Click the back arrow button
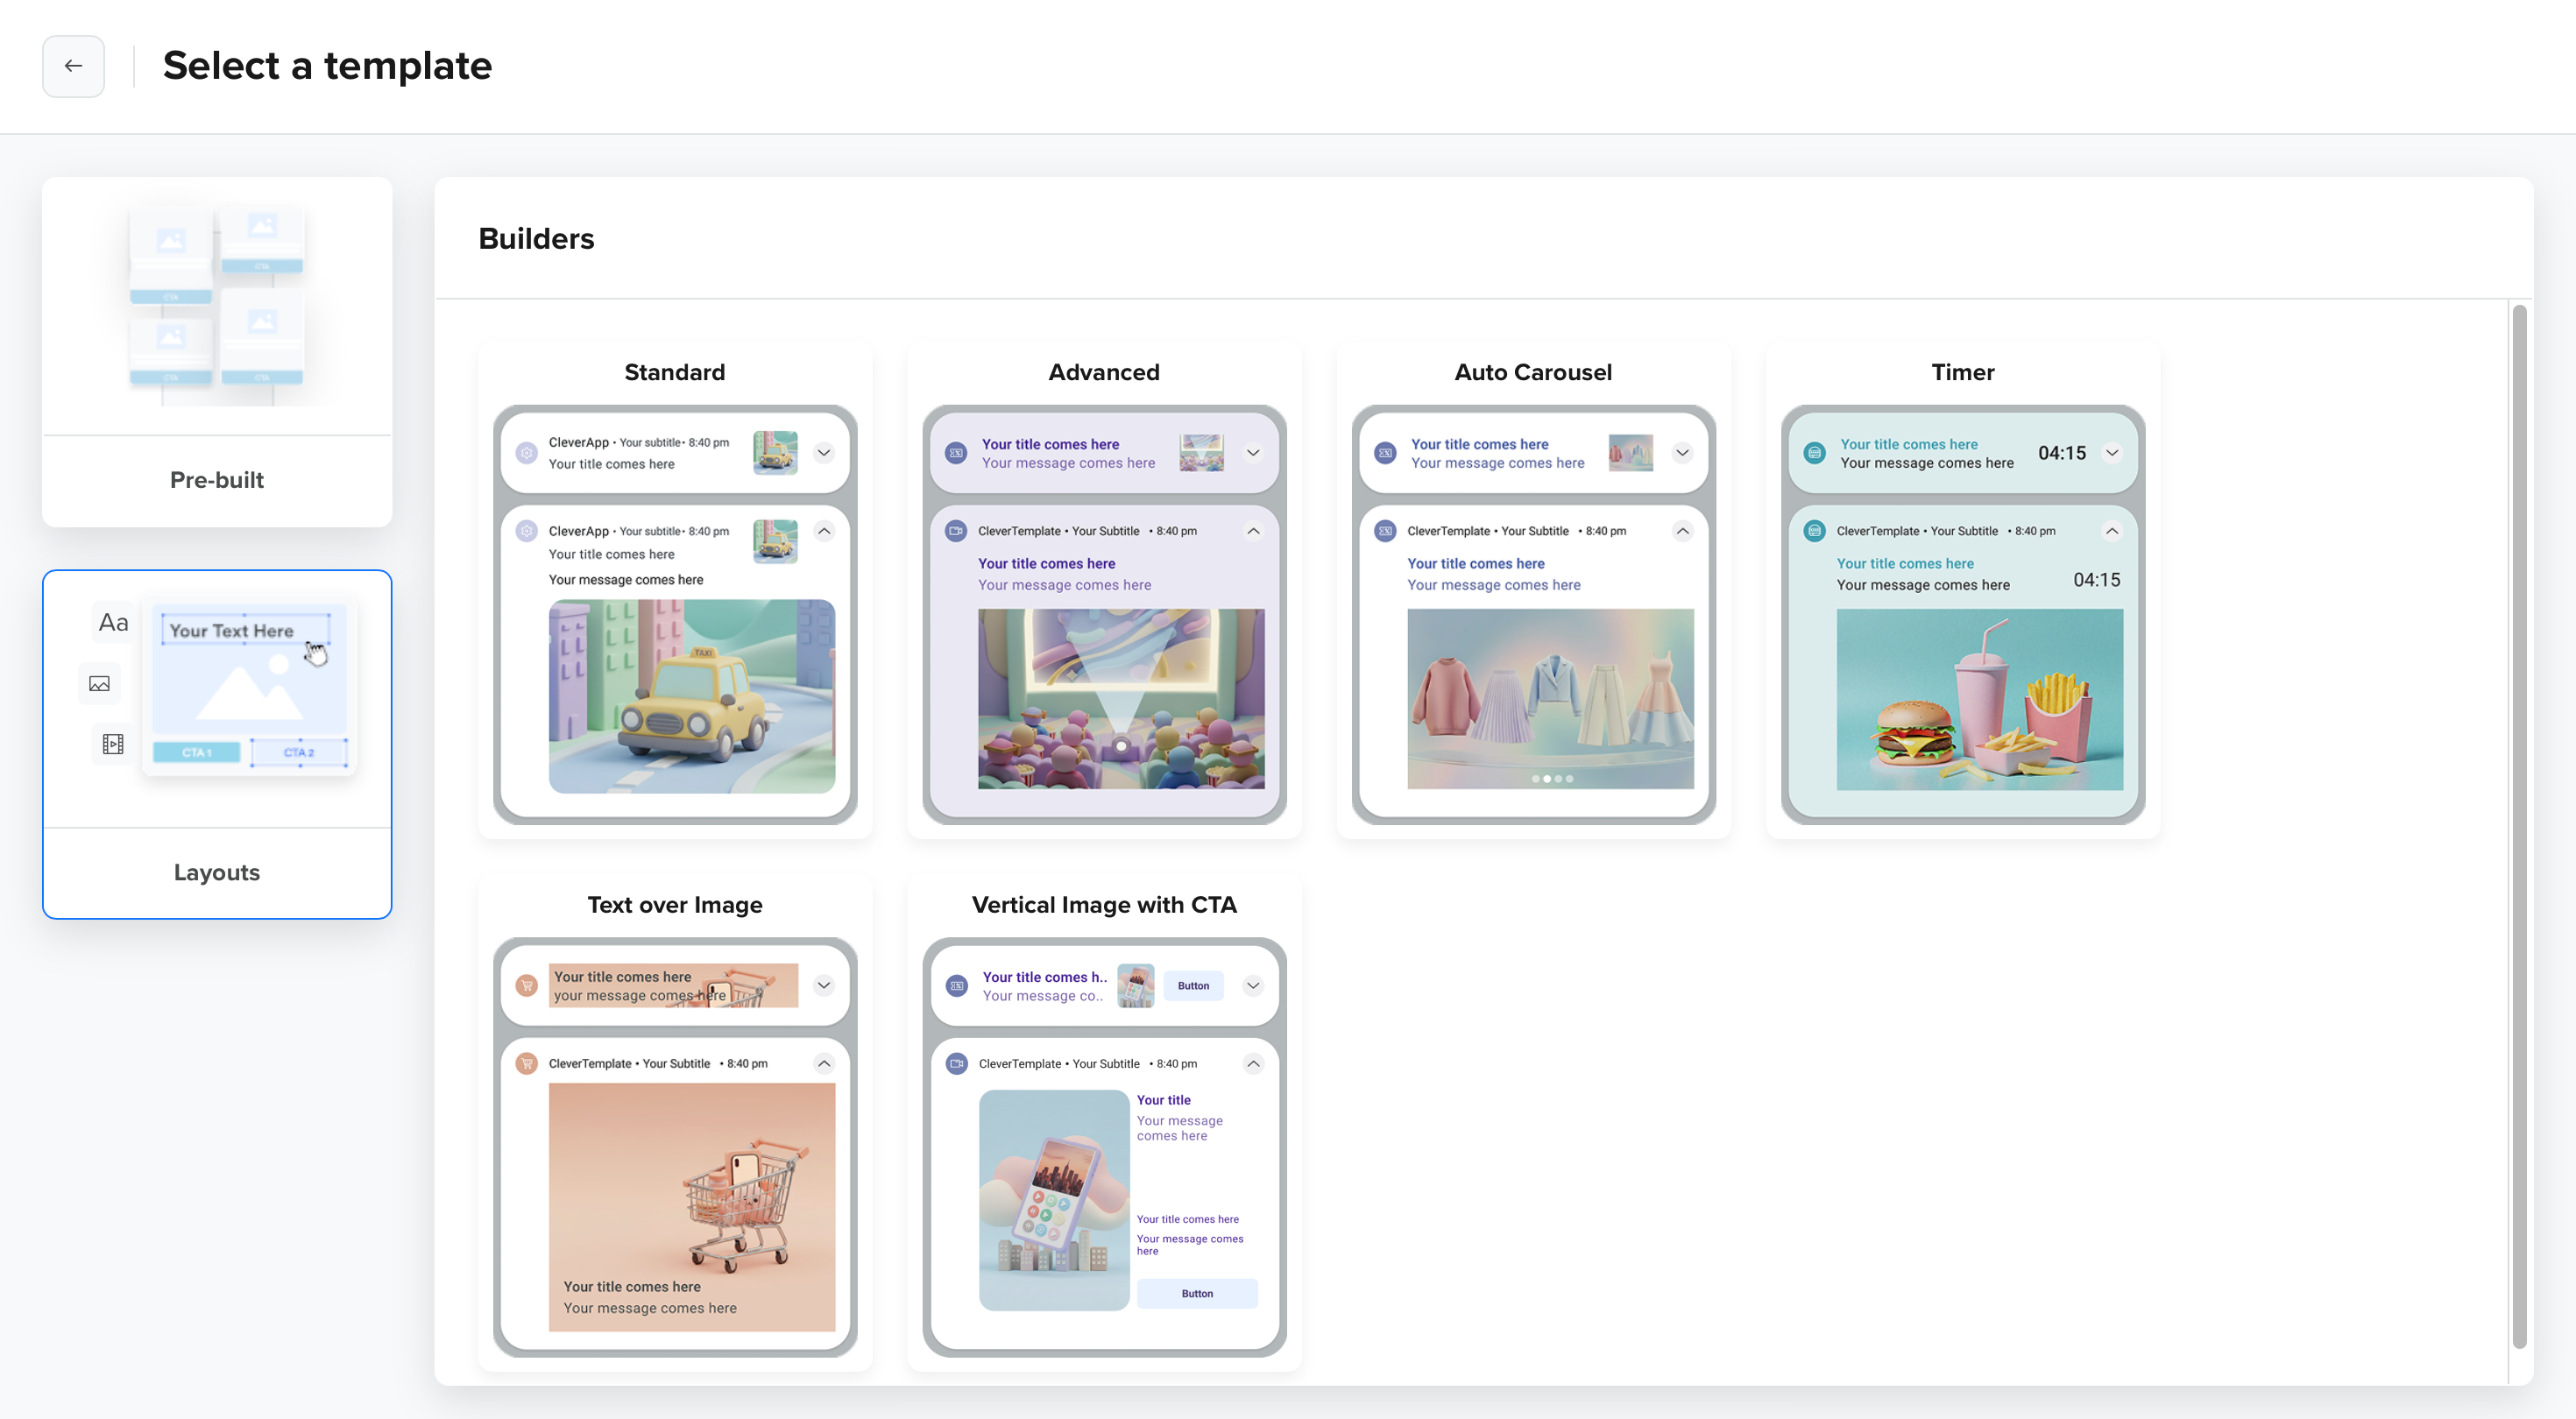 tap(73, 66)
